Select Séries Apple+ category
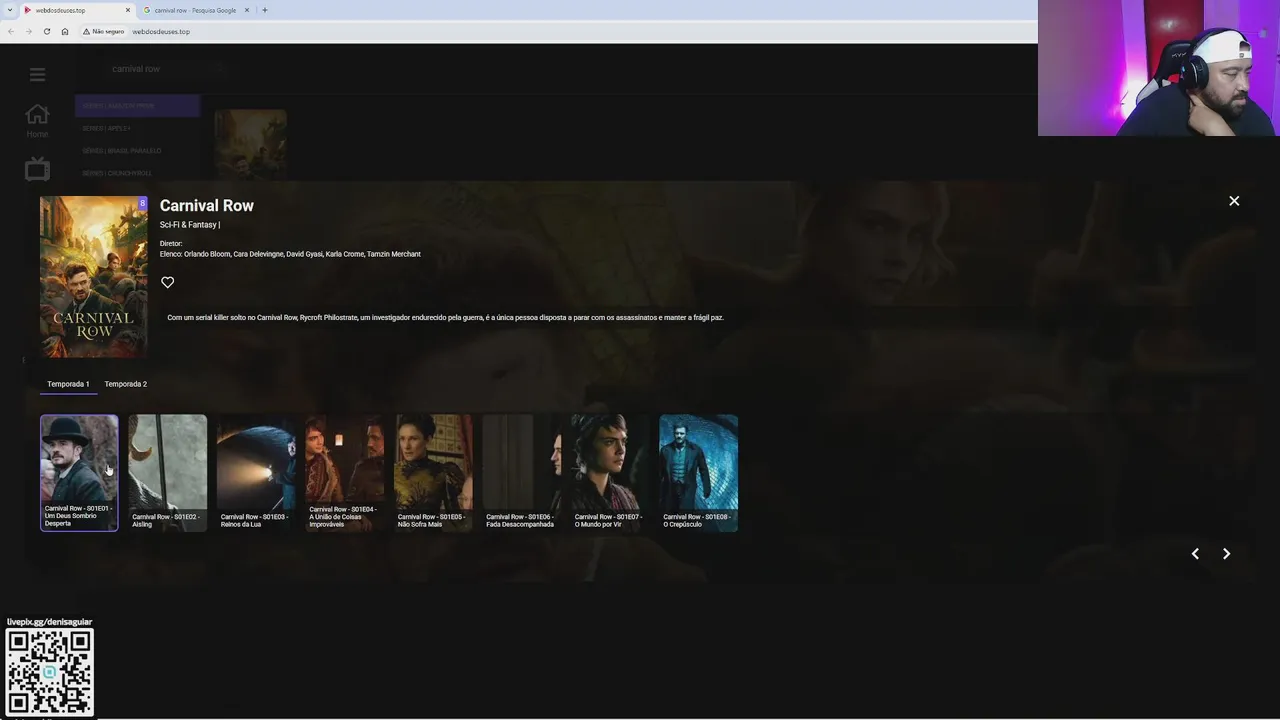 (137, 128)
